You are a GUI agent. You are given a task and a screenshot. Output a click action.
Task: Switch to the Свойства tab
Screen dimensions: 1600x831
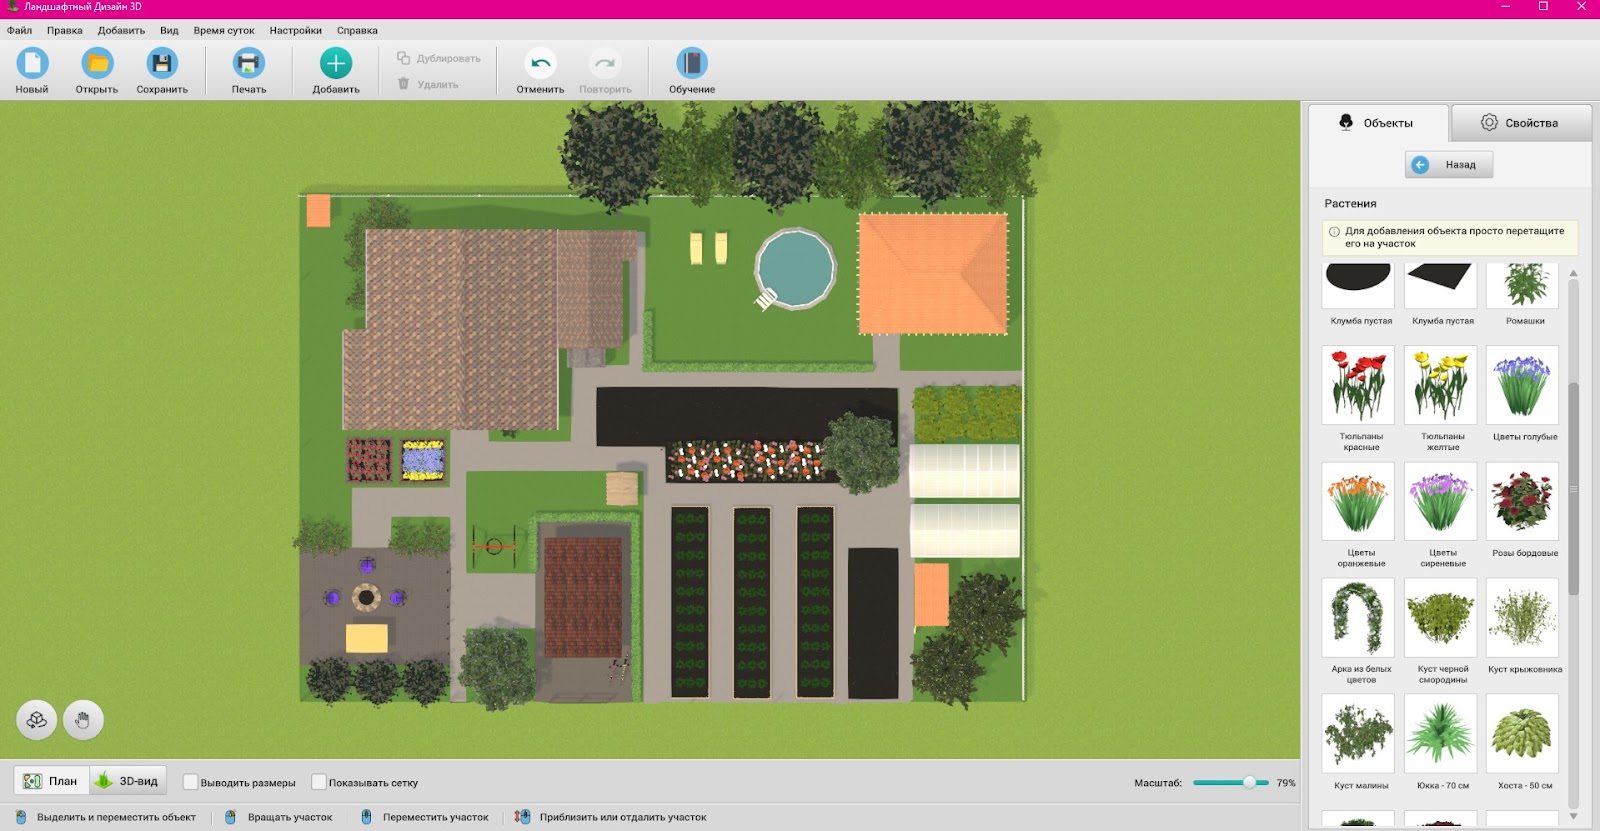point(1521,123)
